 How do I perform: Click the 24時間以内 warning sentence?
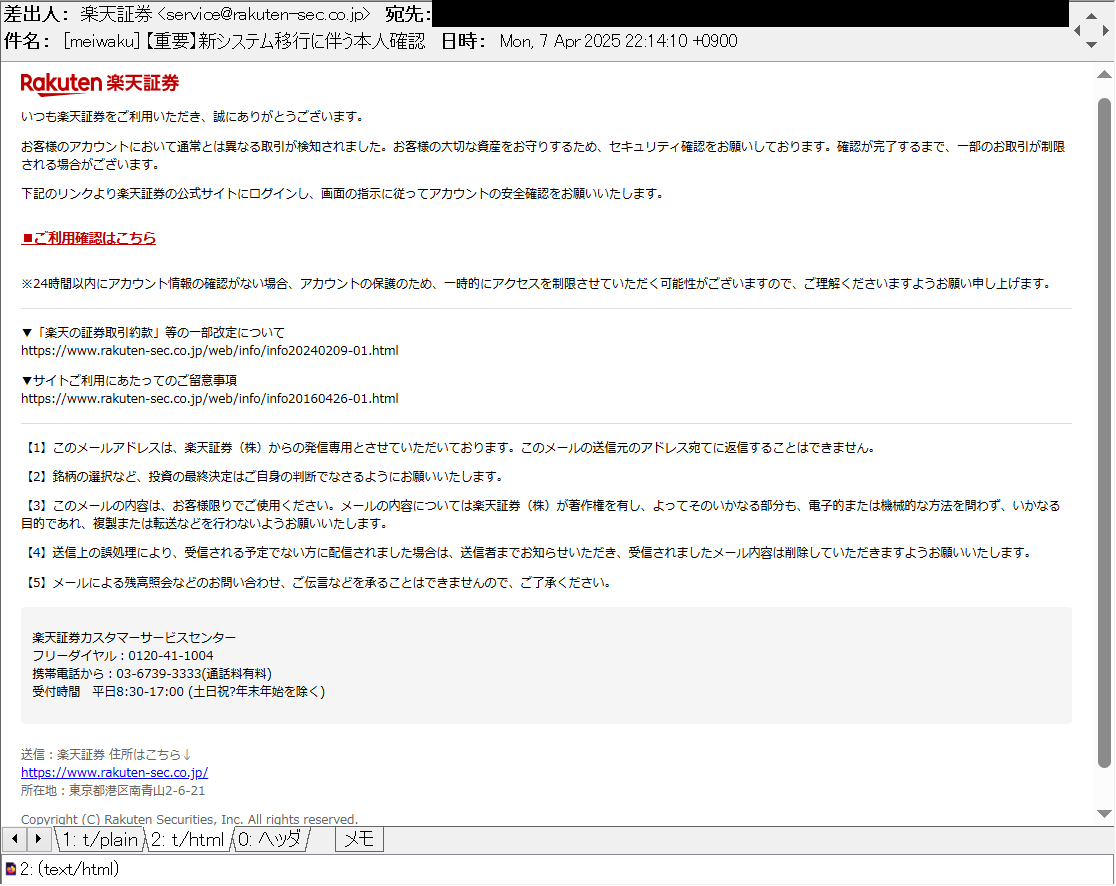click(537, 283)
